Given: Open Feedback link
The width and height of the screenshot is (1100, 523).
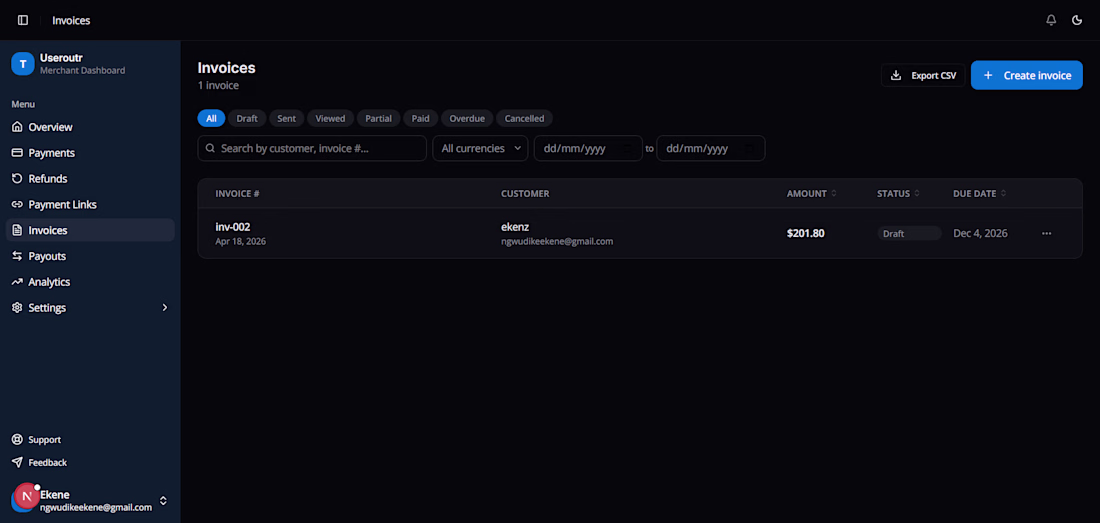Looking at the screenshot, I should coord(90,463).
